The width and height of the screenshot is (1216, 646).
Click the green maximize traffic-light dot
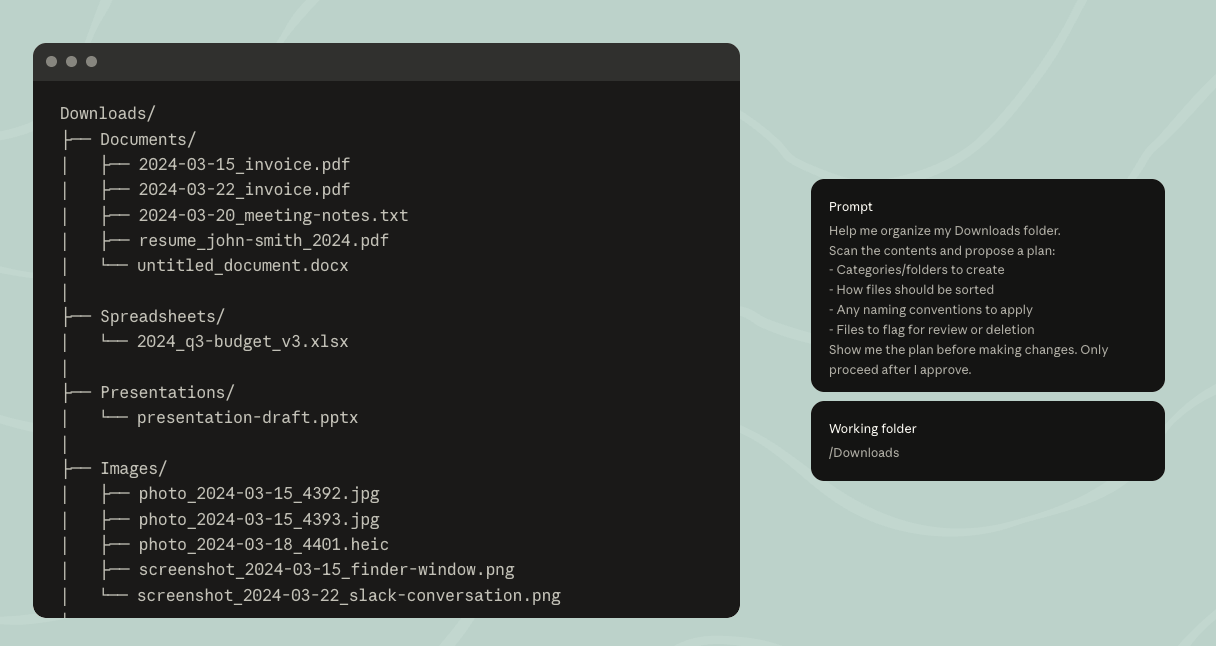point(91,61)
